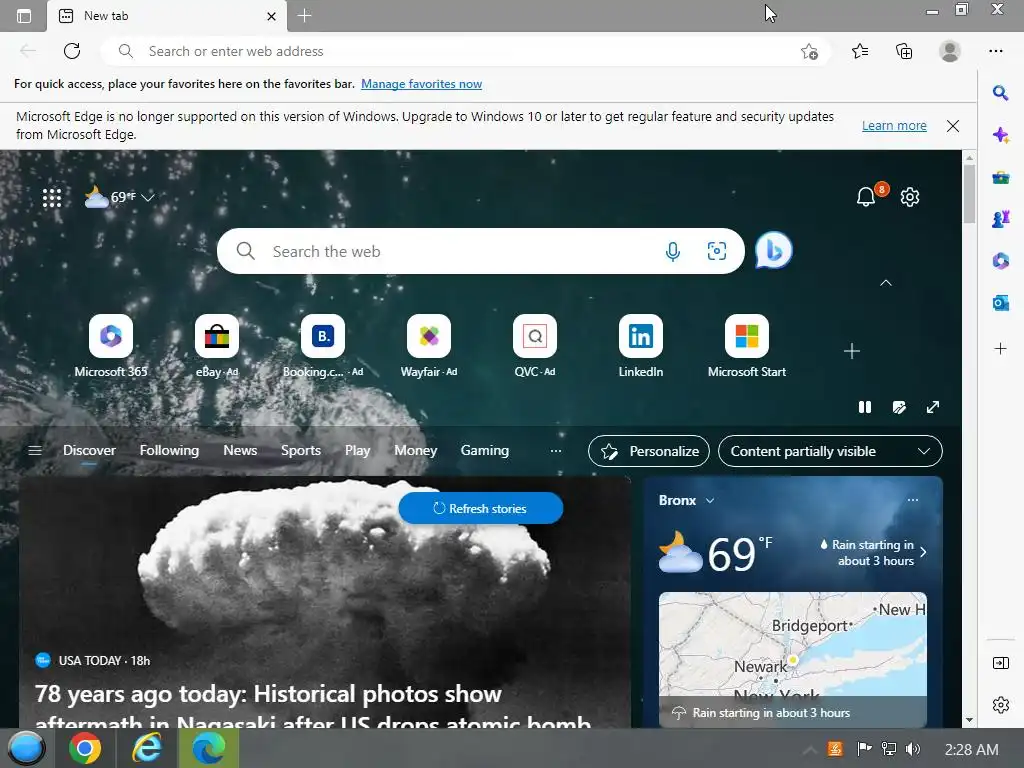Open the feed hamburger menu
Screen dimensions: 1024x768
click(x=35, y=451)
